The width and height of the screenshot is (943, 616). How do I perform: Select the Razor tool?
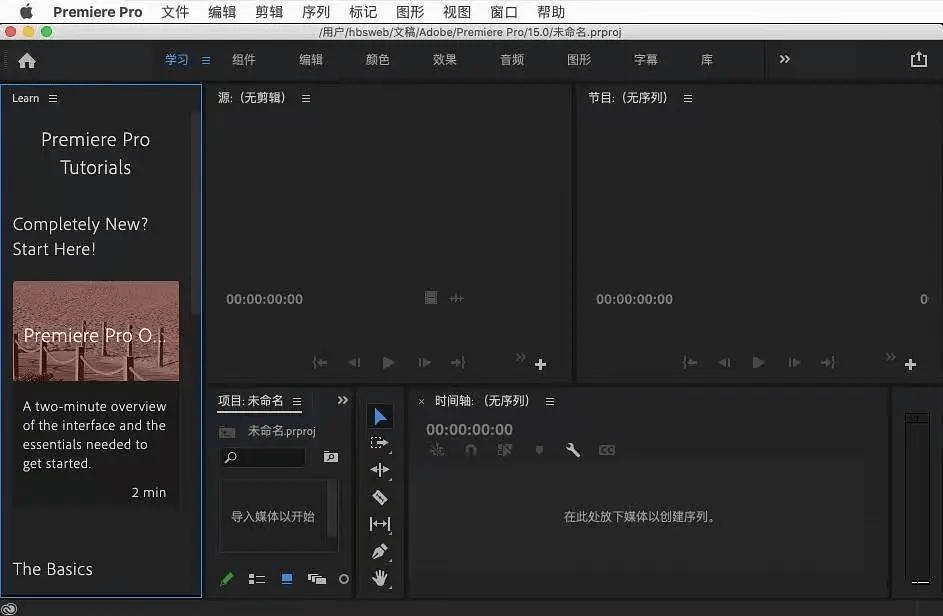tap(380, 497)
